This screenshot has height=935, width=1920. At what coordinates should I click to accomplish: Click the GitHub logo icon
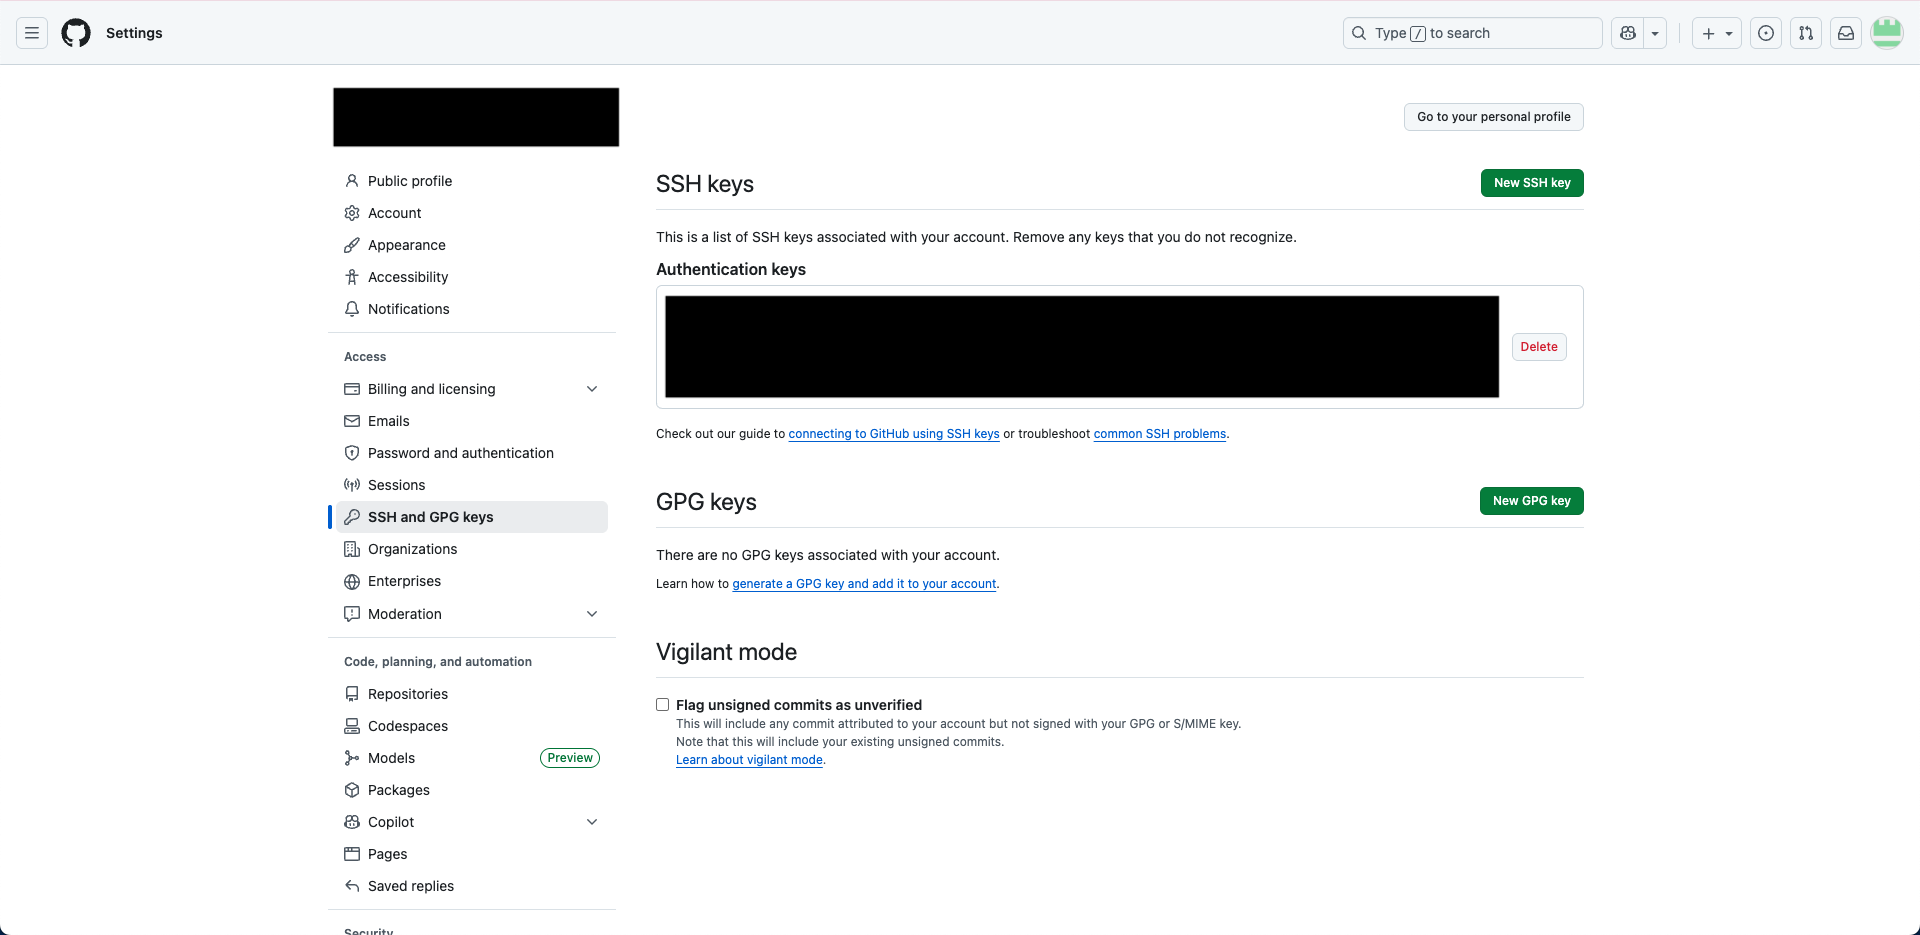tap(76, 33)
